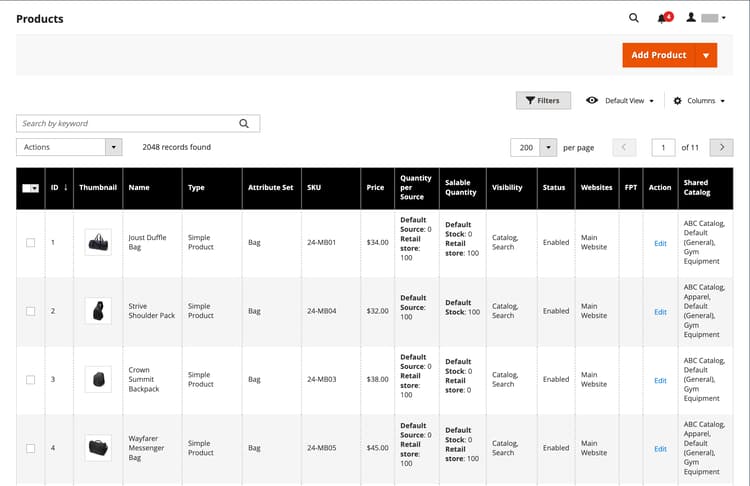Edit the Strive Shoulder Pack product

[x=660, y=312]
